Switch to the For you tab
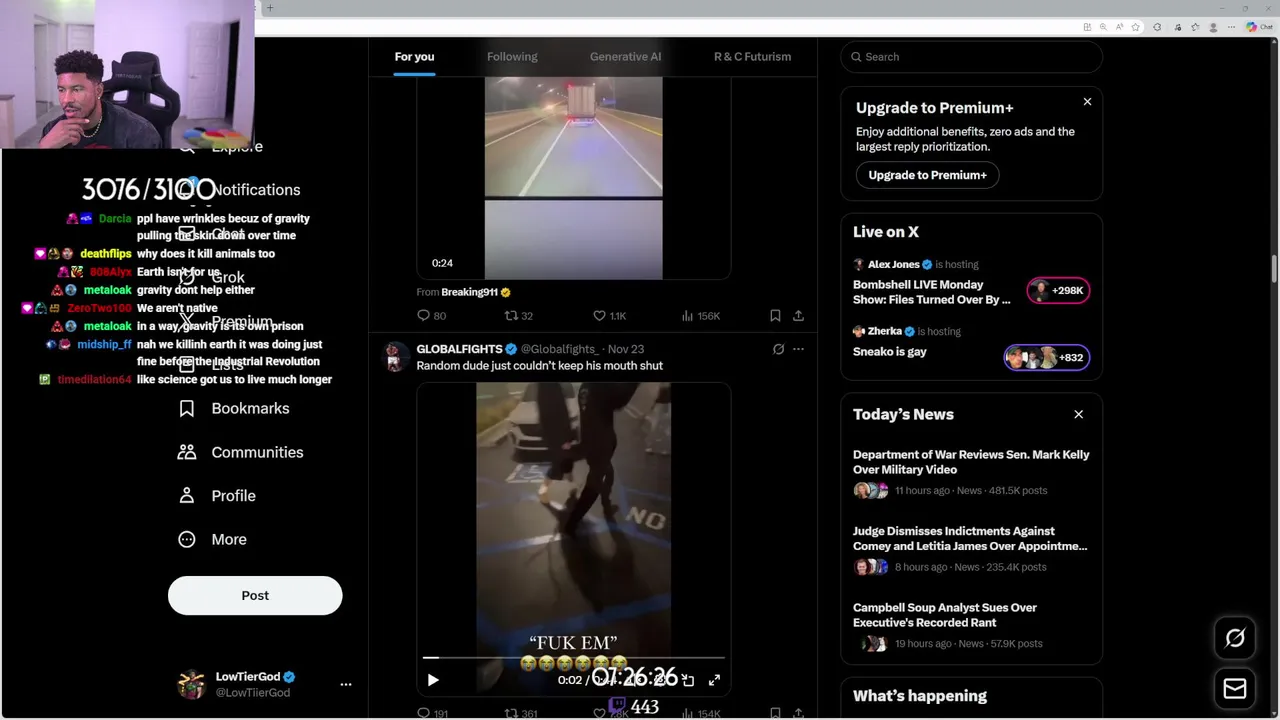The height and width of the screenshot is (720, 1280). pyautogui.click(x=414, y=57)
